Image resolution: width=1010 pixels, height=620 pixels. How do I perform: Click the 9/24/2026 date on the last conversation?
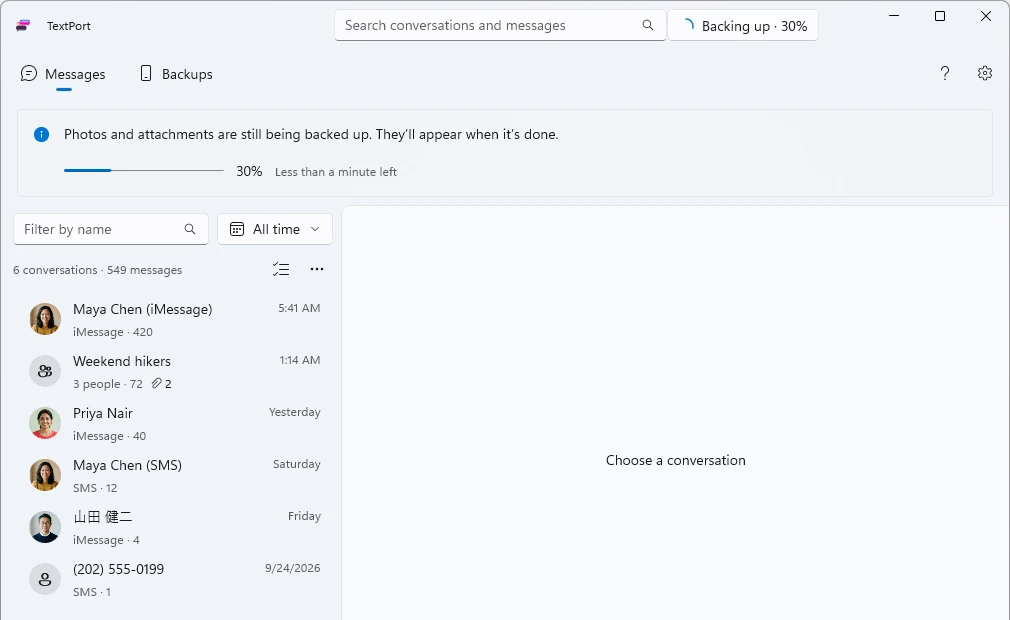(292, 568)
